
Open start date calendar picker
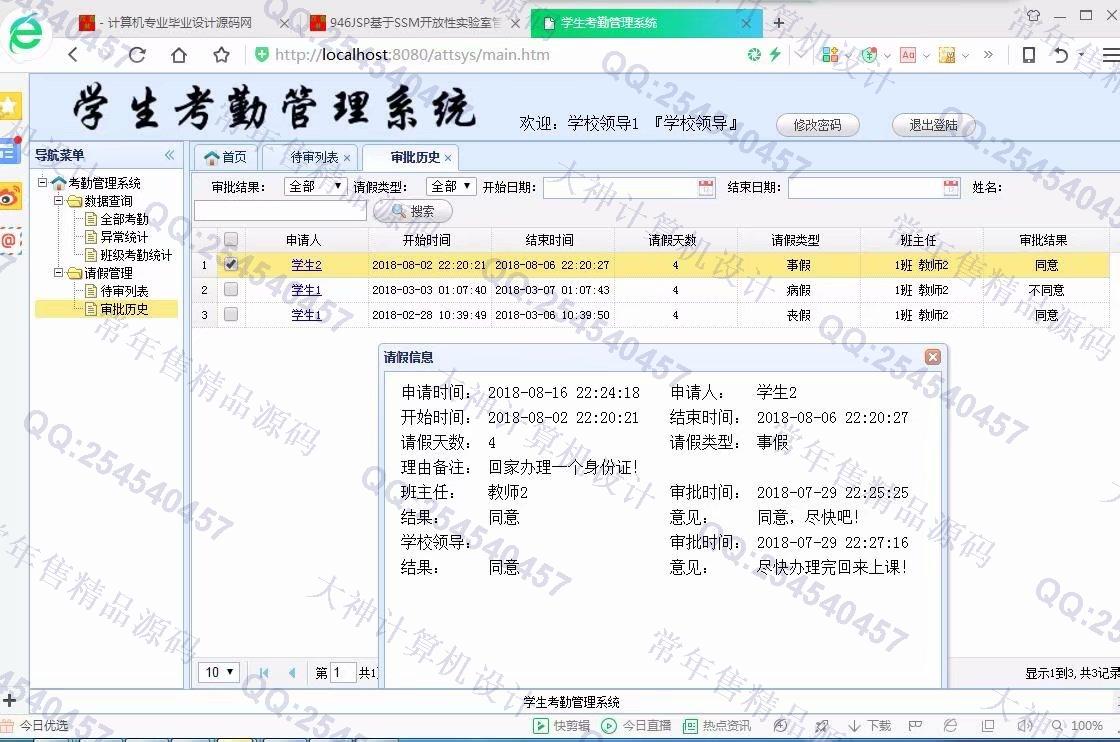[706, 187]
